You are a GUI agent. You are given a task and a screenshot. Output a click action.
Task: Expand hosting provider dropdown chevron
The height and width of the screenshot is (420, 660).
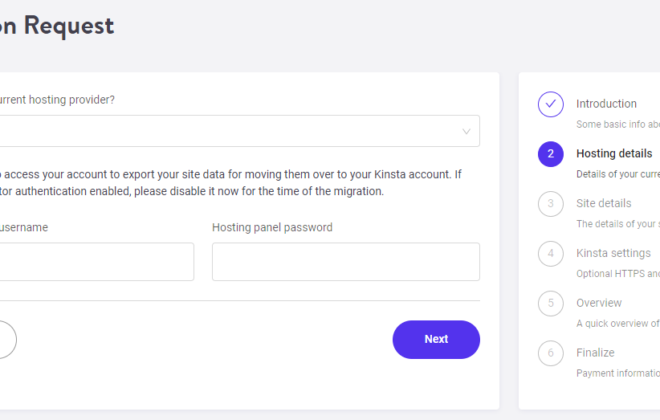tap(466, 131)
